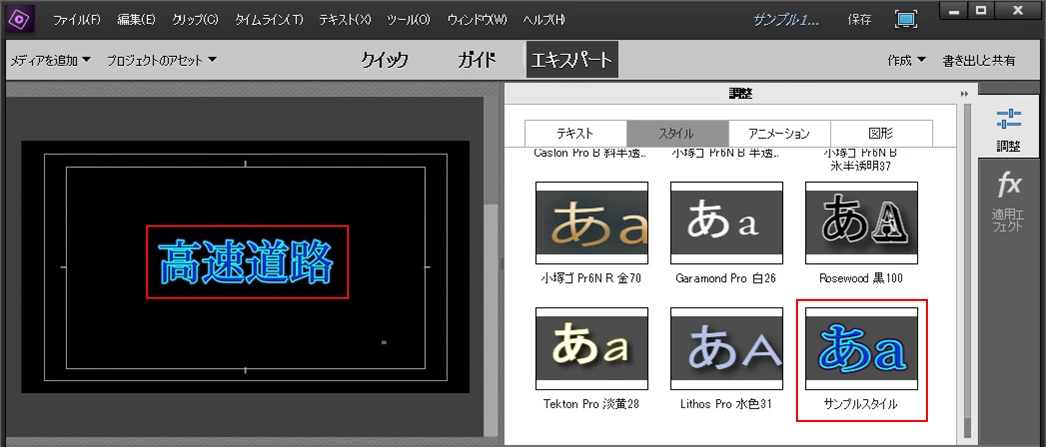
Task: Click the サンプル1 project name
Action: [x=786, y=20]
